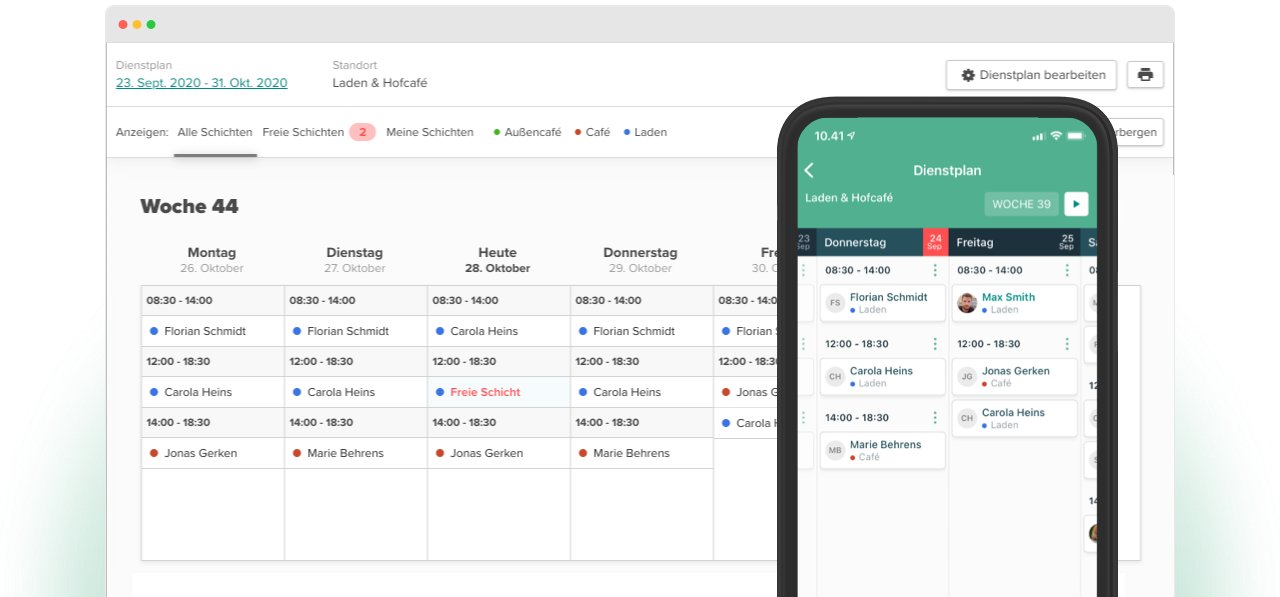The width and height of the screenshot is (1280, 597).
Task: Tap the Laden & Hofcafé title in the phone app
Action: (849, 198)
